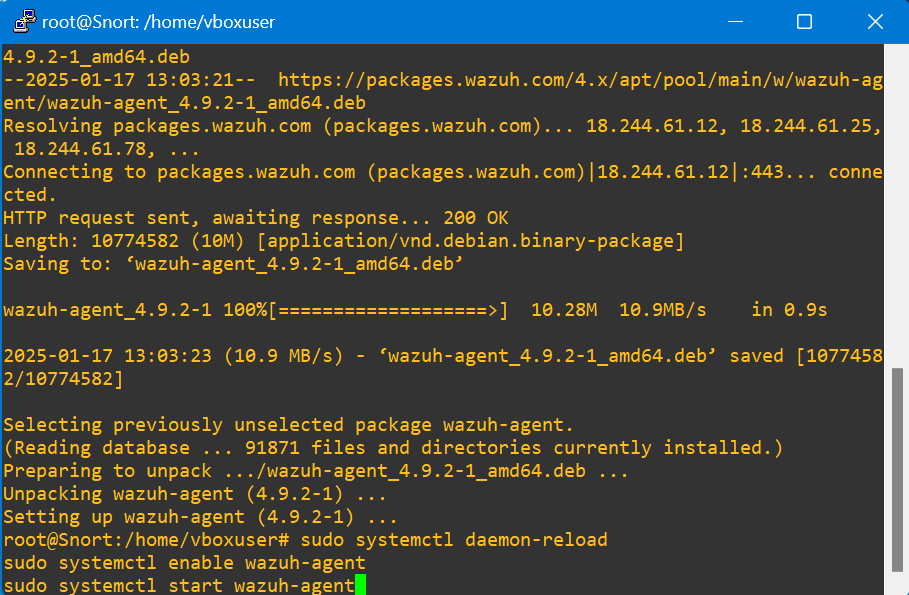
Task: Click the '2025-01-17 13:03:23' saved timestamp
Action: (107, 356)
